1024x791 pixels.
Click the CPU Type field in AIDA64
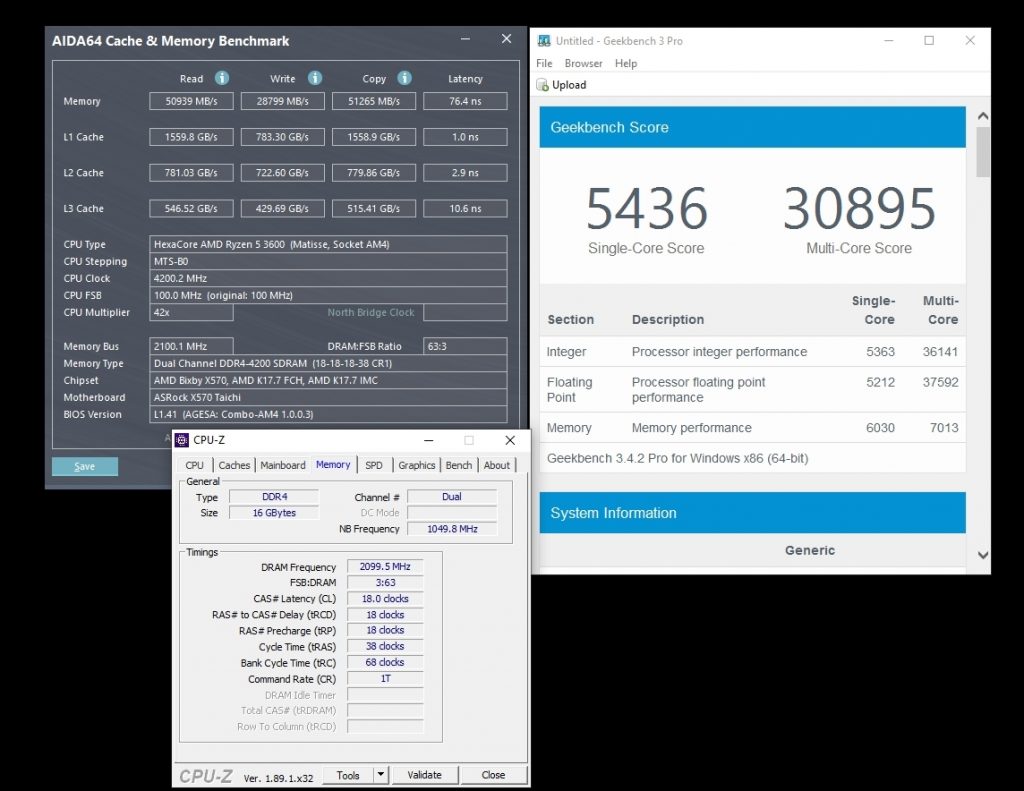pos(328,244)
